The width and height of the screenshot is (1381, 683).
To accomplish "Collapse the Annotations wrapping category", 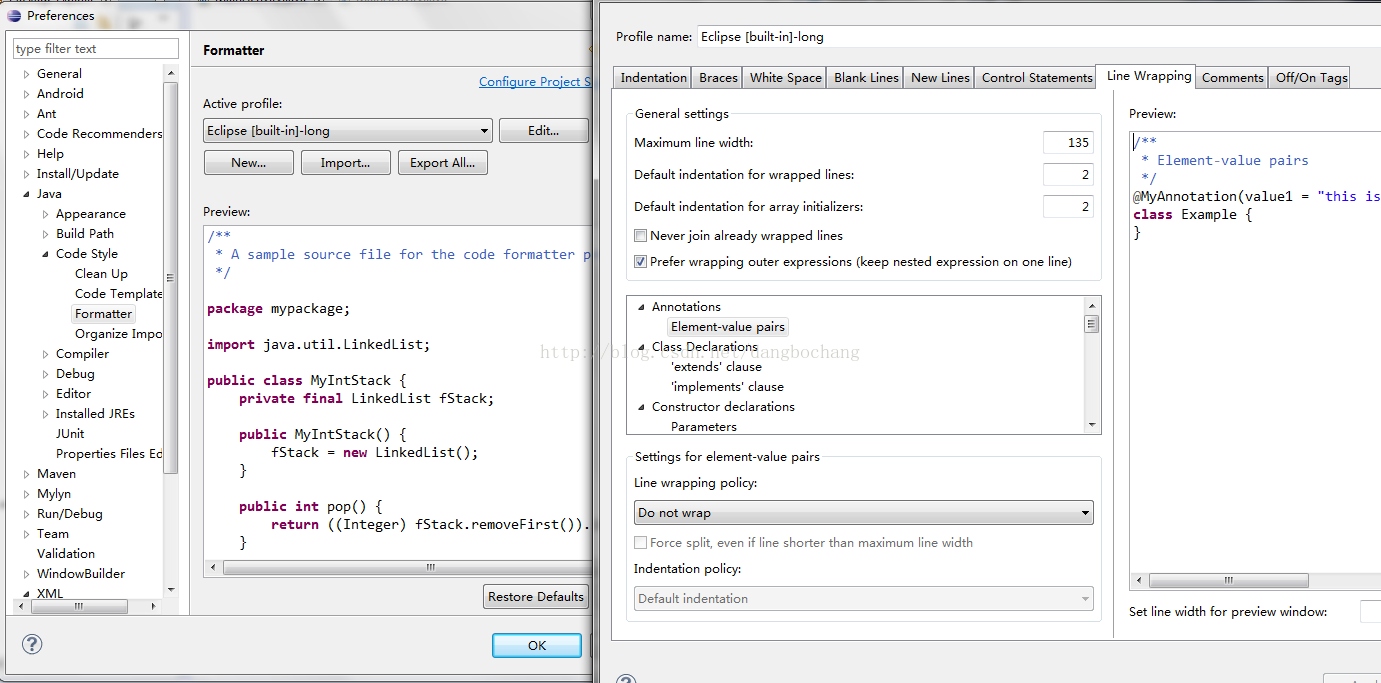I will click(642, 307).
